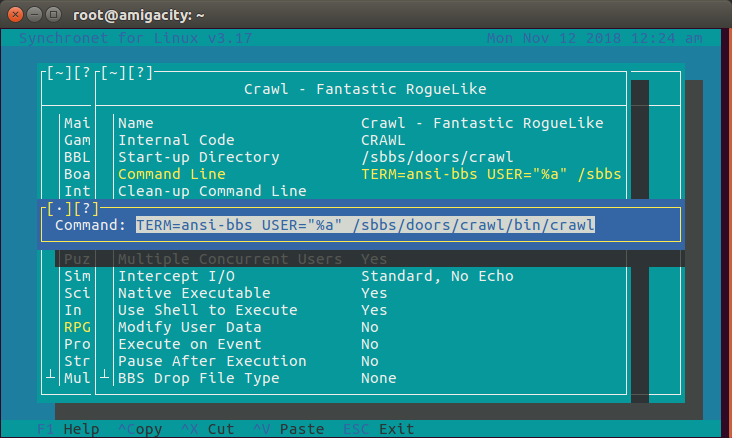
Task: Click the [?] help button on Command dialog
Action: click(86, 208)
